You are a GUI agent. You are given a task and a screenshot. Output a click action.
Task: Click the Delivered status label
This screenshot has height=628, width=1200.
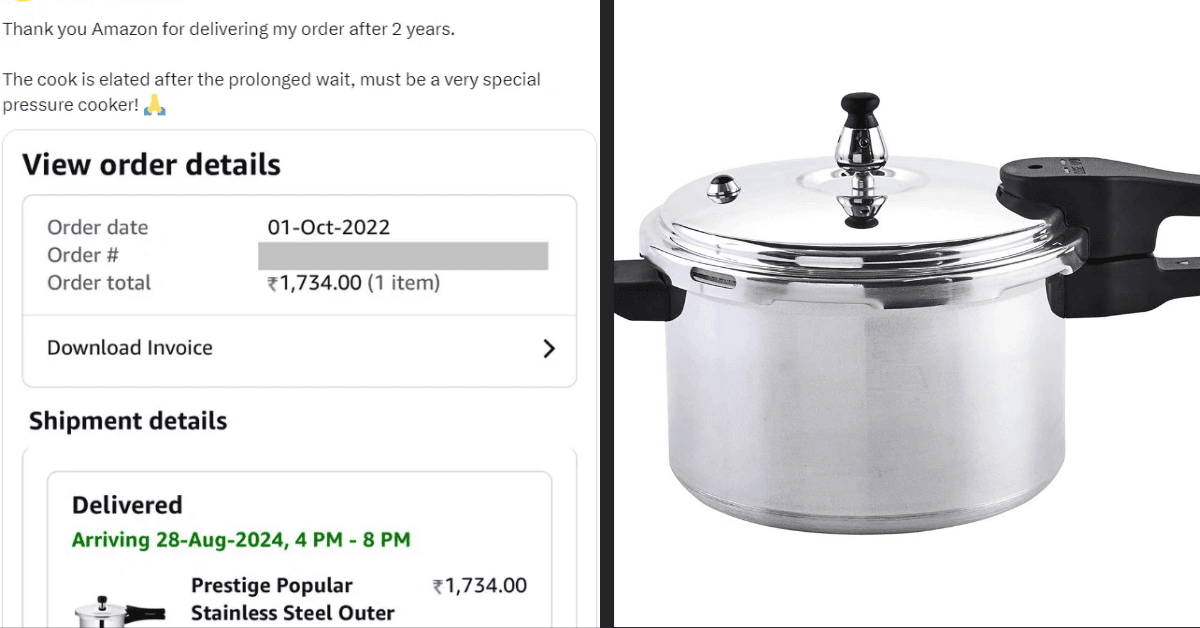coord(127,505)
